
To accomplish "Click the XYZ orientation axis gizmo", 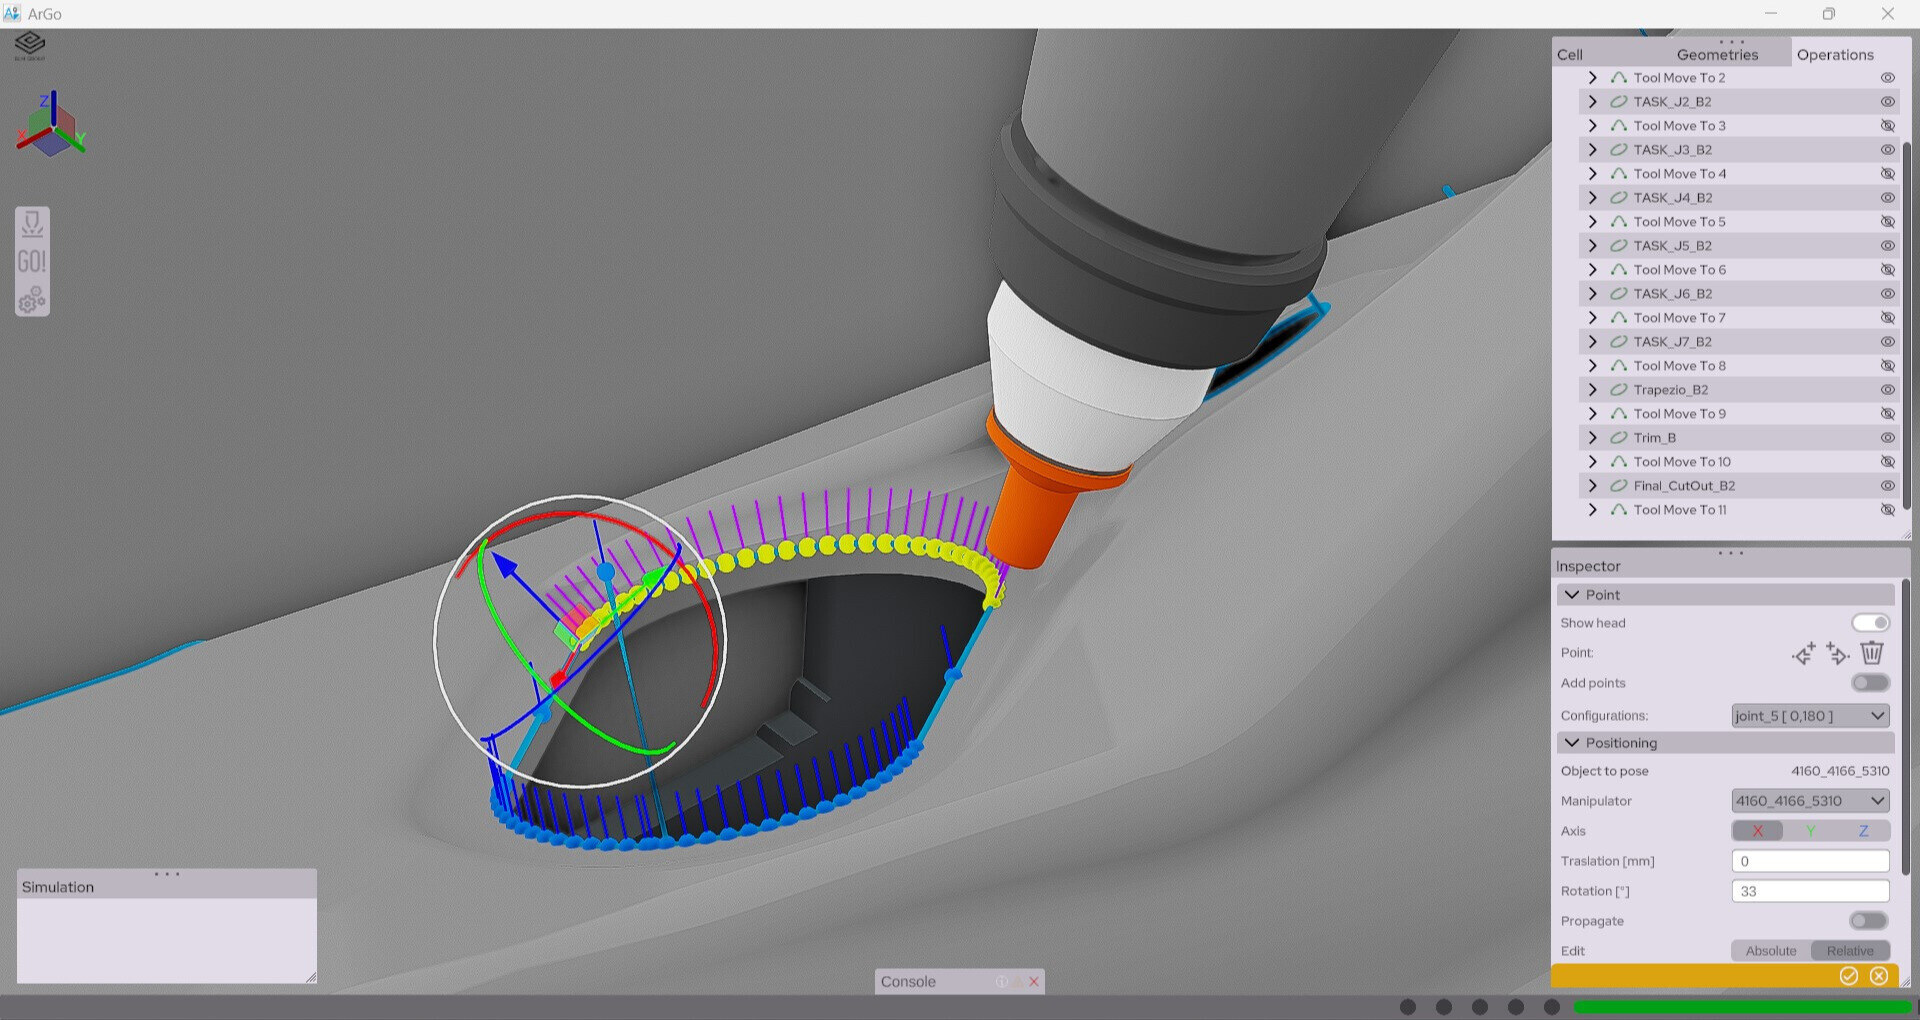I will coord(50,127).
